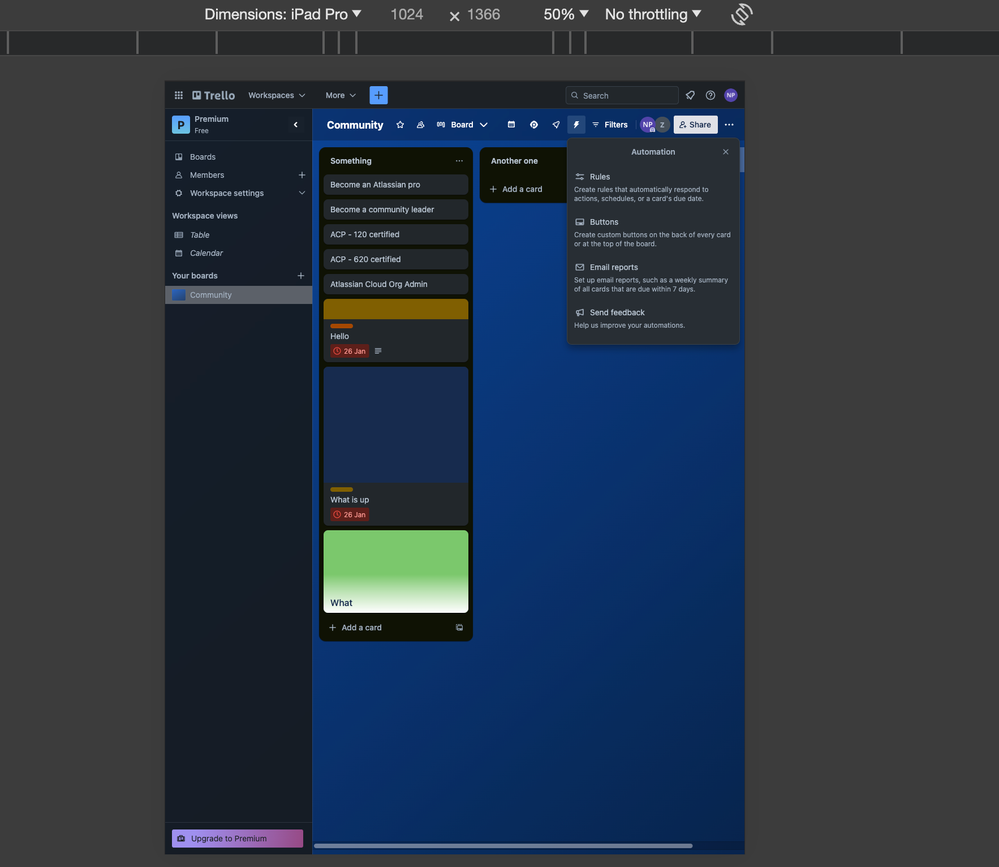
Task: Click the notification bell icon
Action: click(690, 95)
